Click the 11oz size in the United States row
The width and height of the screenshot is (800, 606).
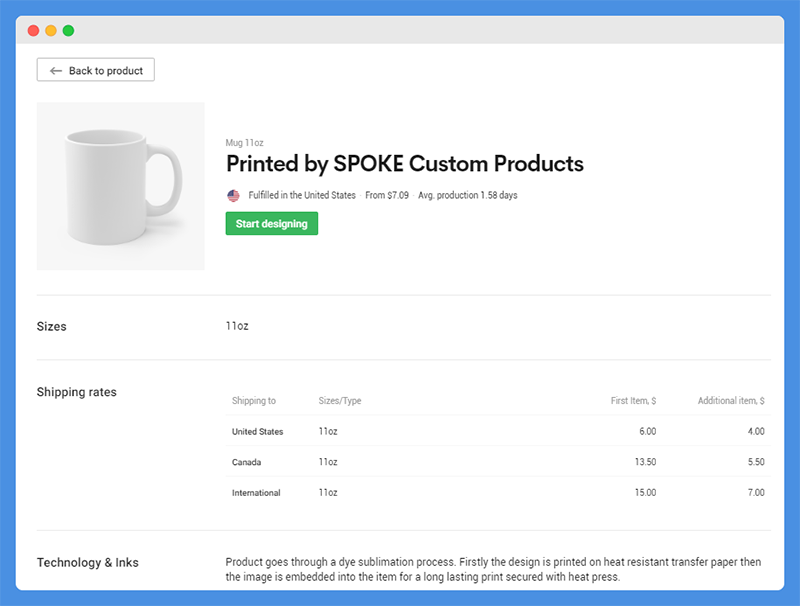pyautogui.click(x=328, y=432)
